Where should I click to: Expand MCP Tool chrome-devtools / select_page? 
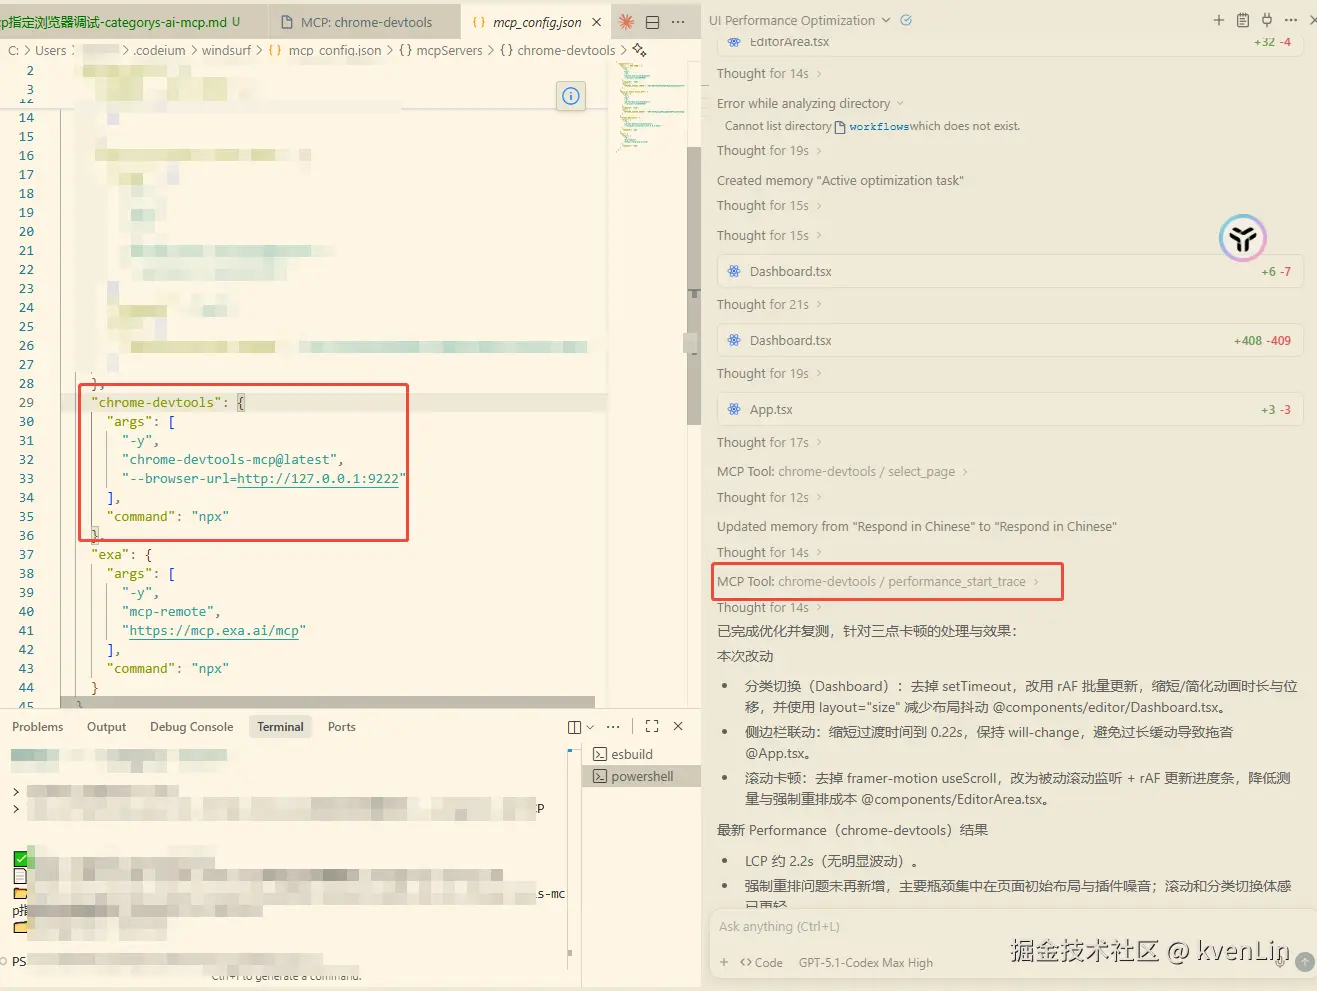842,471
